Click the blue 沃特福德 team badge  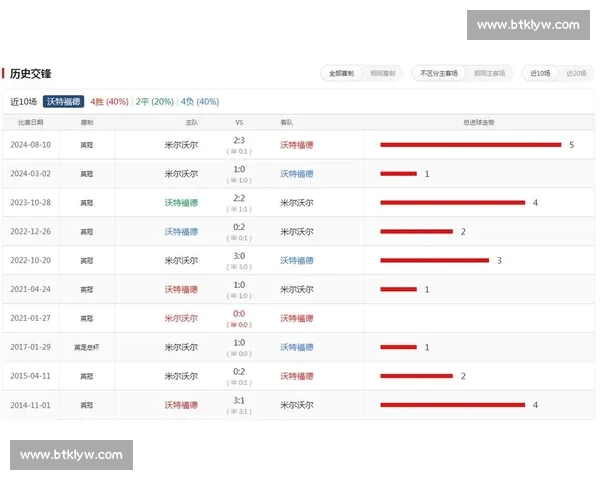(x=63, y=101)
